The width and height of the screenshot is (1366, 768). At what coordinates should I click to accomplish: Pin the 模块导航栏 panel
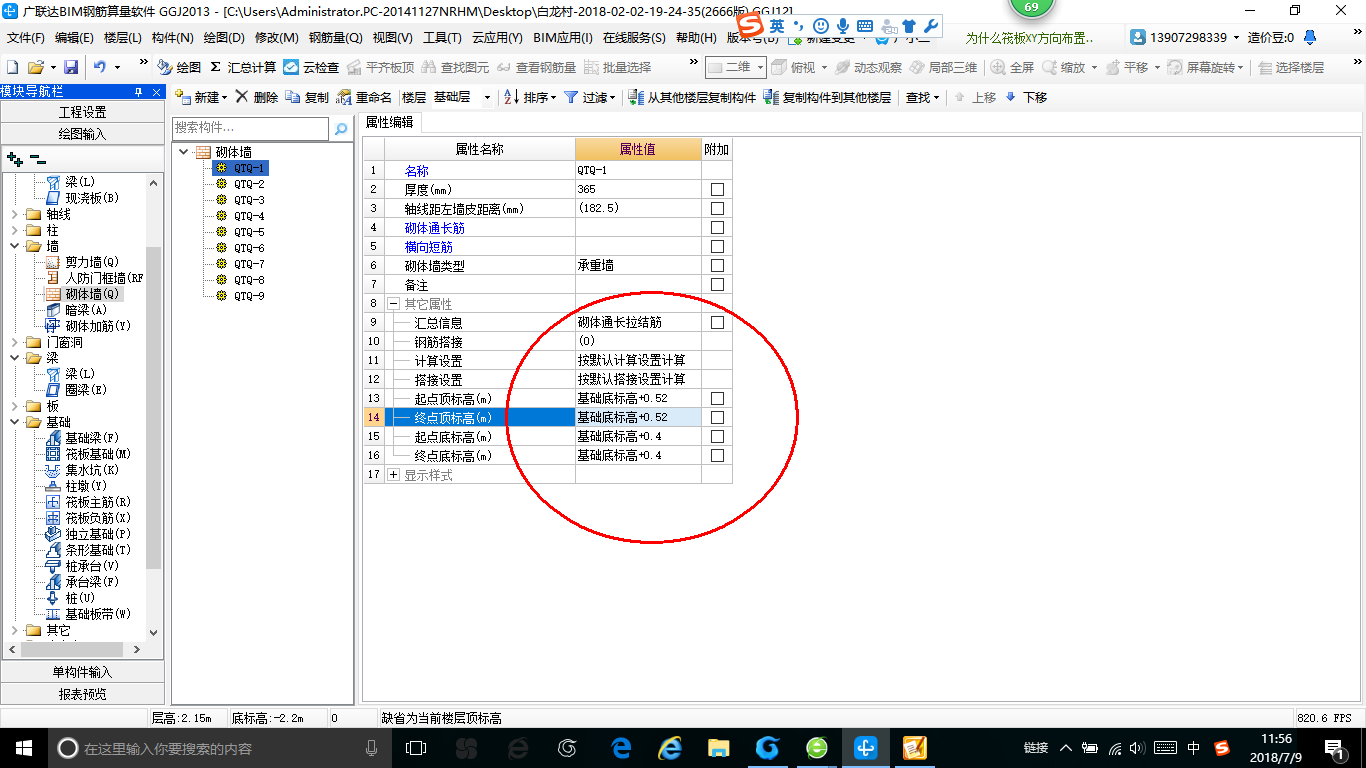pyautogui.click(x=139, y=92)
